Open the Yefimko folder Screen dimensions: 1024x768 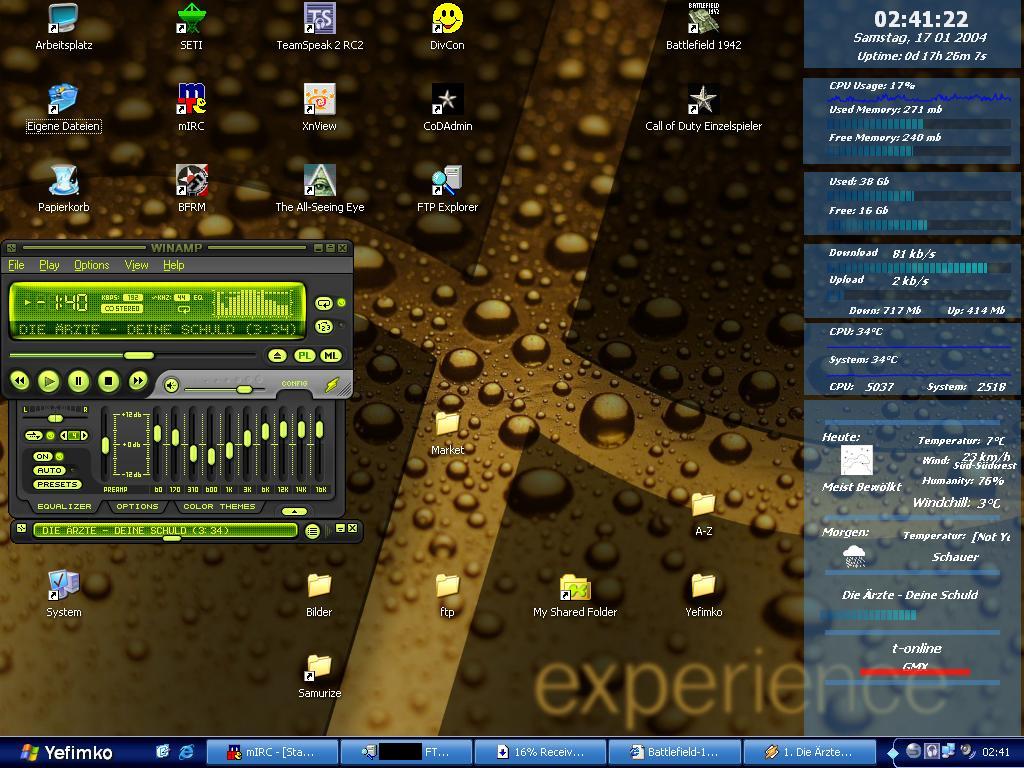pyautogui.click(x=703, y=595)
